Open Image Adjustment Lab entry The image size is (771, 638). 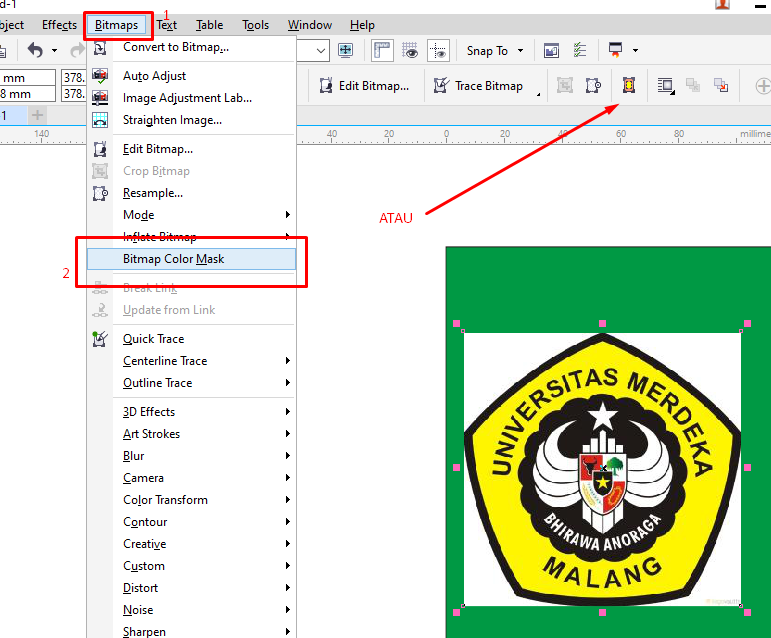(x=192, y=98)
